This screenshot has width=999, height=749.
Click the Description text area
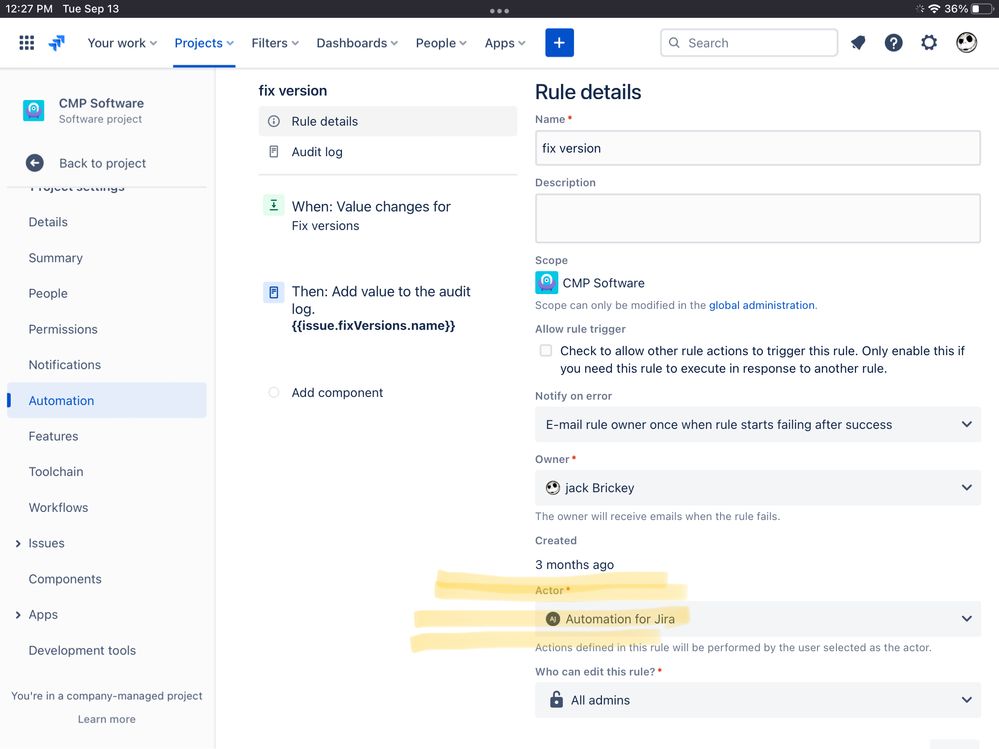(758, 218)
